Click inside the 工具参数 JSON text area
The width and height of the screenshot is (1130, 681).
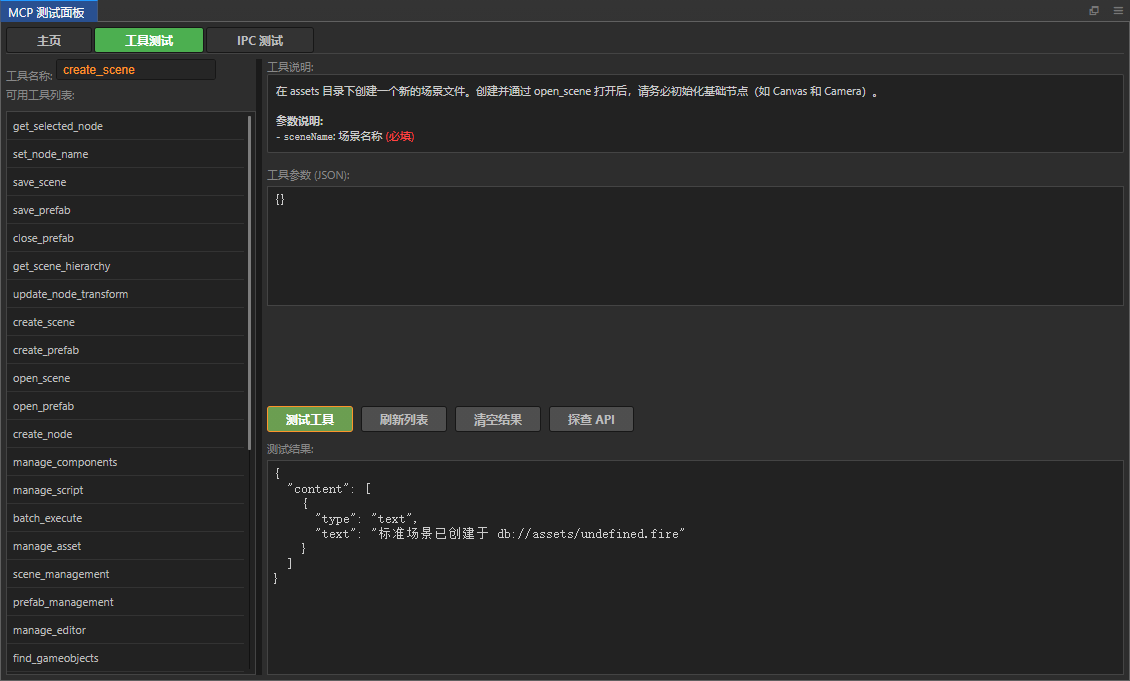(695, 246)
